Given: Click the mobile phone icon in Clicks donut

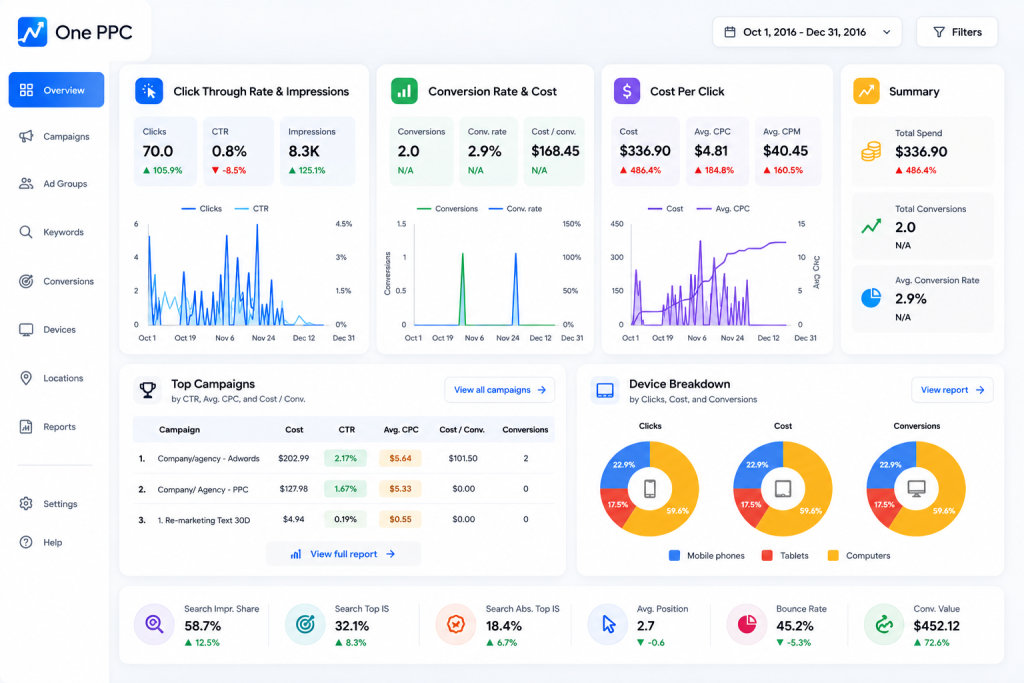Looking at the screenshot, I should [x=650, y=488].
